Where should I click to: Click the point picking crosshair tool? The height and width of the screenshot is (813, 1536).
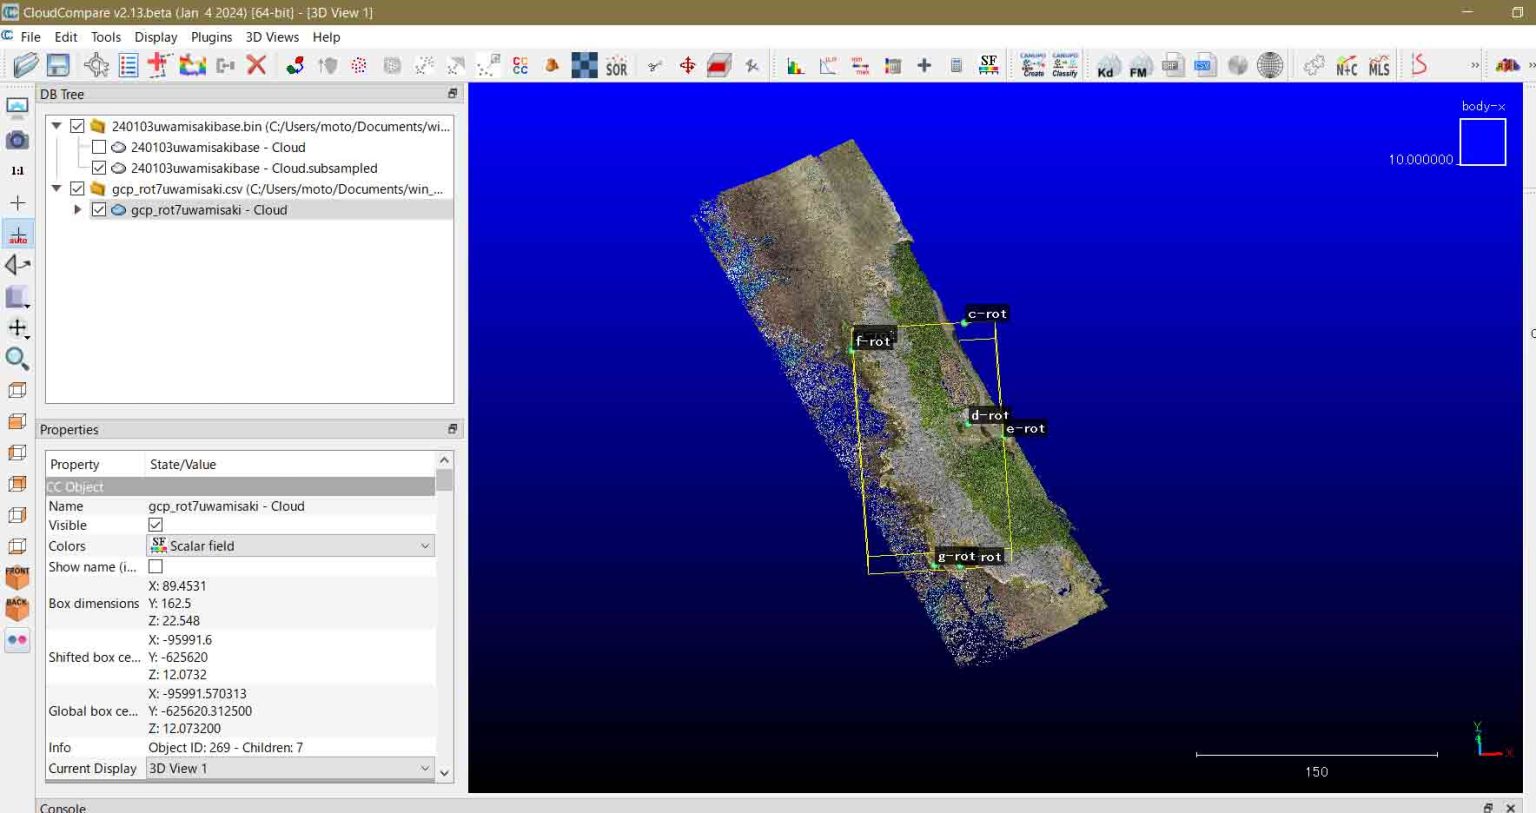point(96,66)
